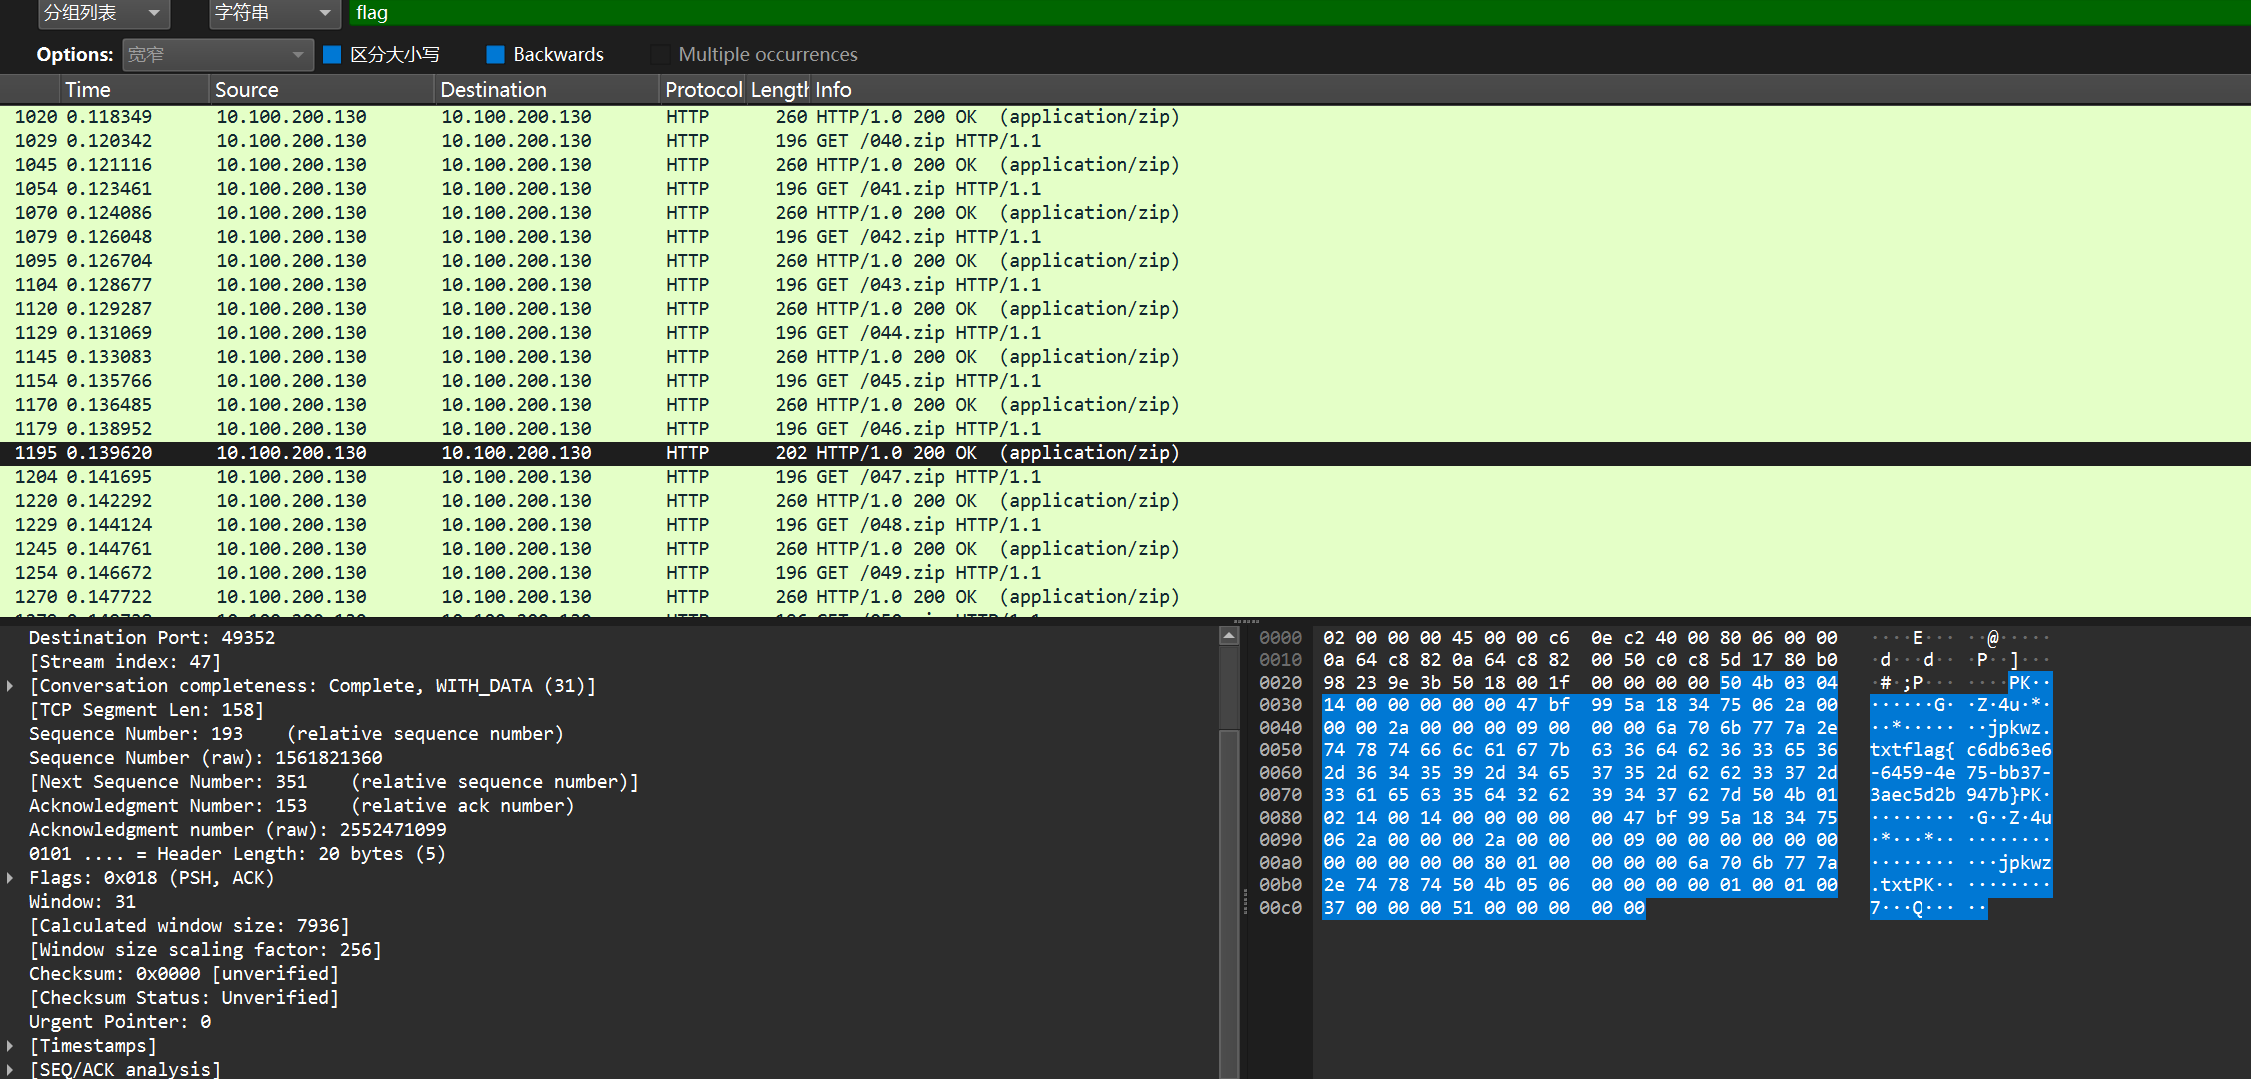Select packet 1129 GET /044.zip
Screen dimensions: 2251x1079
coord(1125,333)
